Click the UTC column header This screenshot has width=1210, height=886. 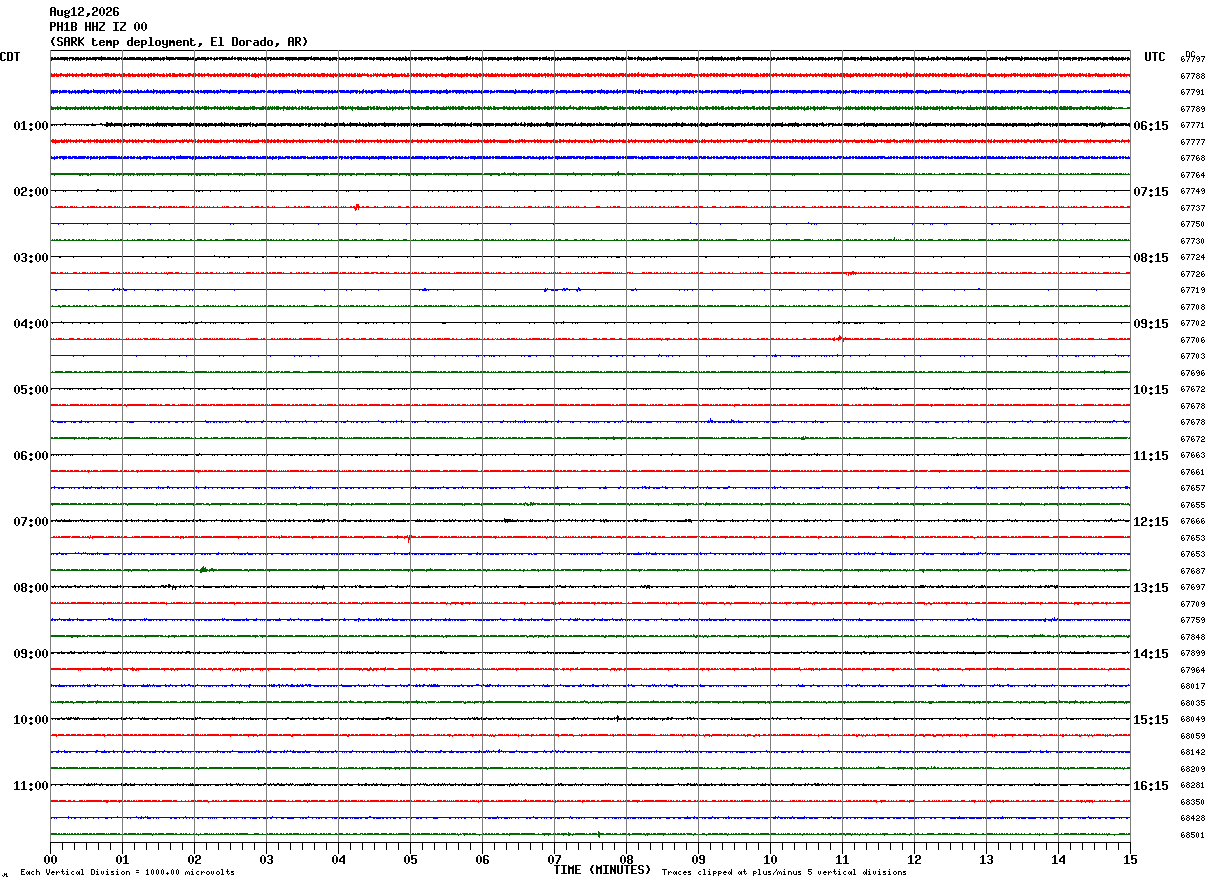tap(1155, 57)
